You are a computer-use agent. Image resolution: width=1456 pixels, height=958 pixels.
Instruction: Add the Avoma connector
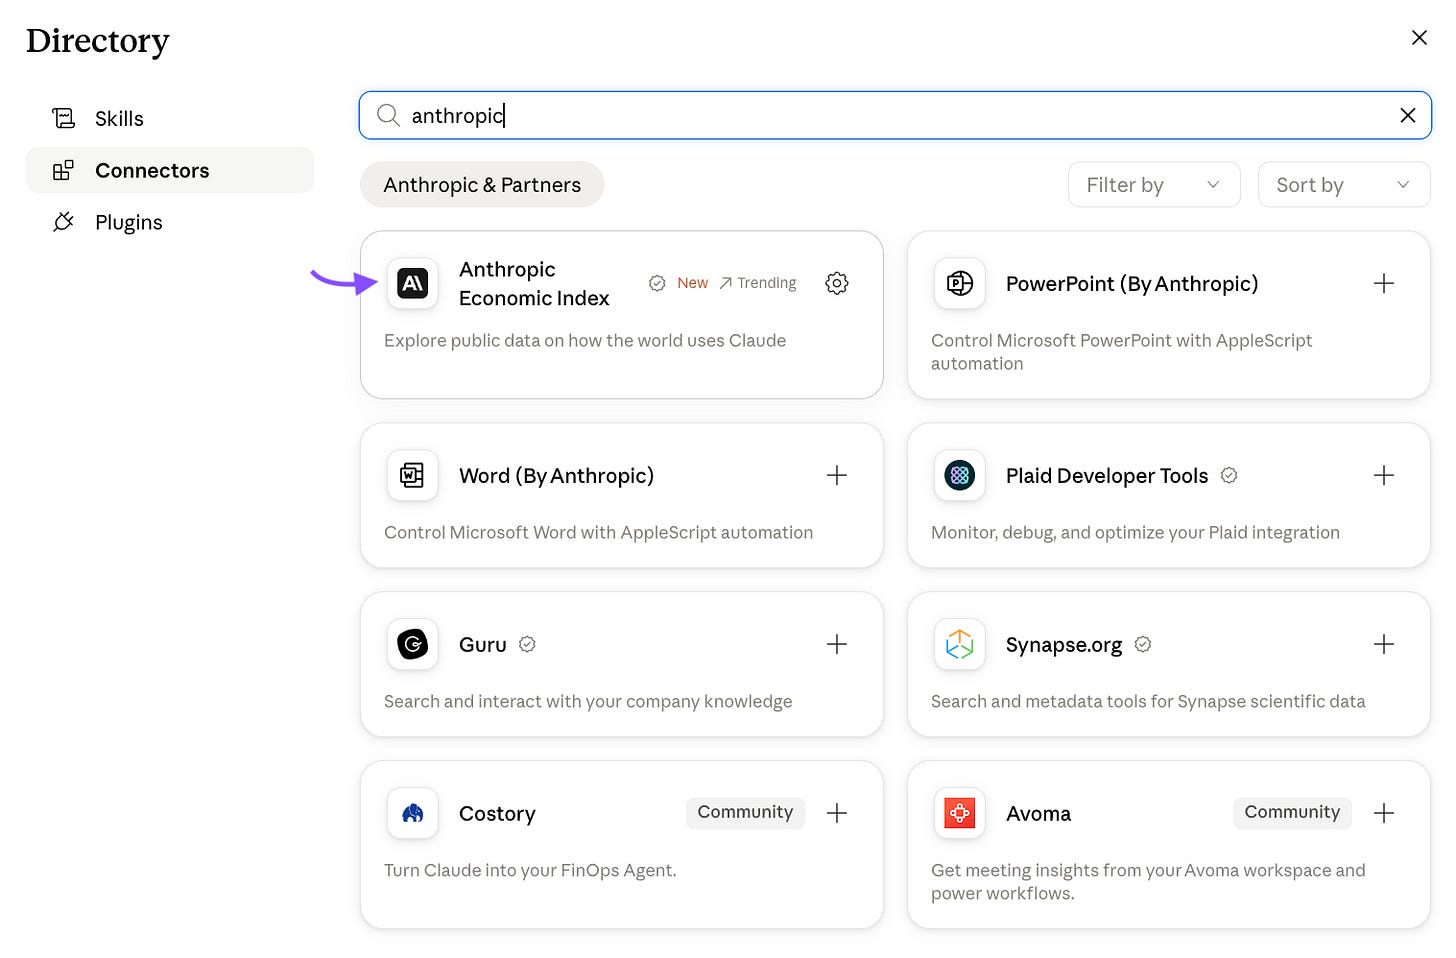coord(1384,813)
